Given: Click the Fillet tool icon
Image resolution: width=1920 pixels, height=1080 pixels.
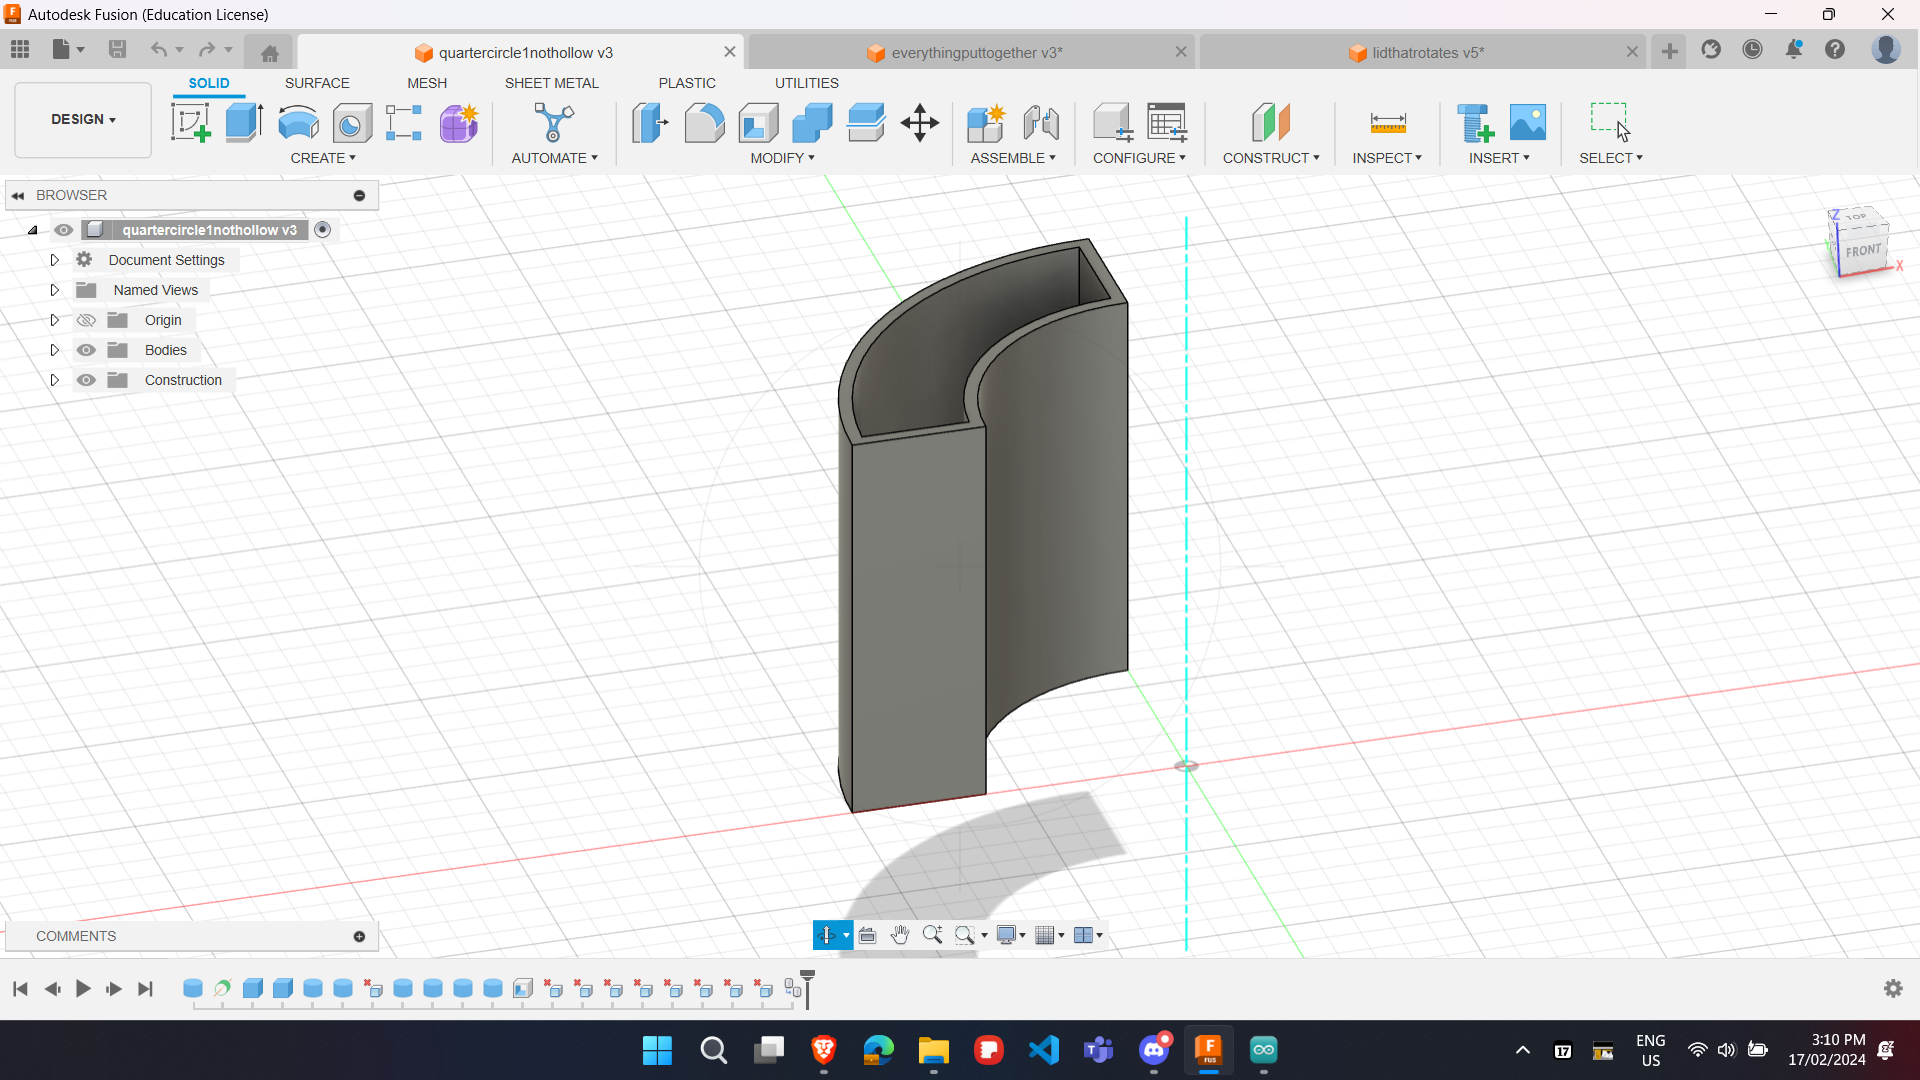Looking at the screenshot, I should click(704, 123).
